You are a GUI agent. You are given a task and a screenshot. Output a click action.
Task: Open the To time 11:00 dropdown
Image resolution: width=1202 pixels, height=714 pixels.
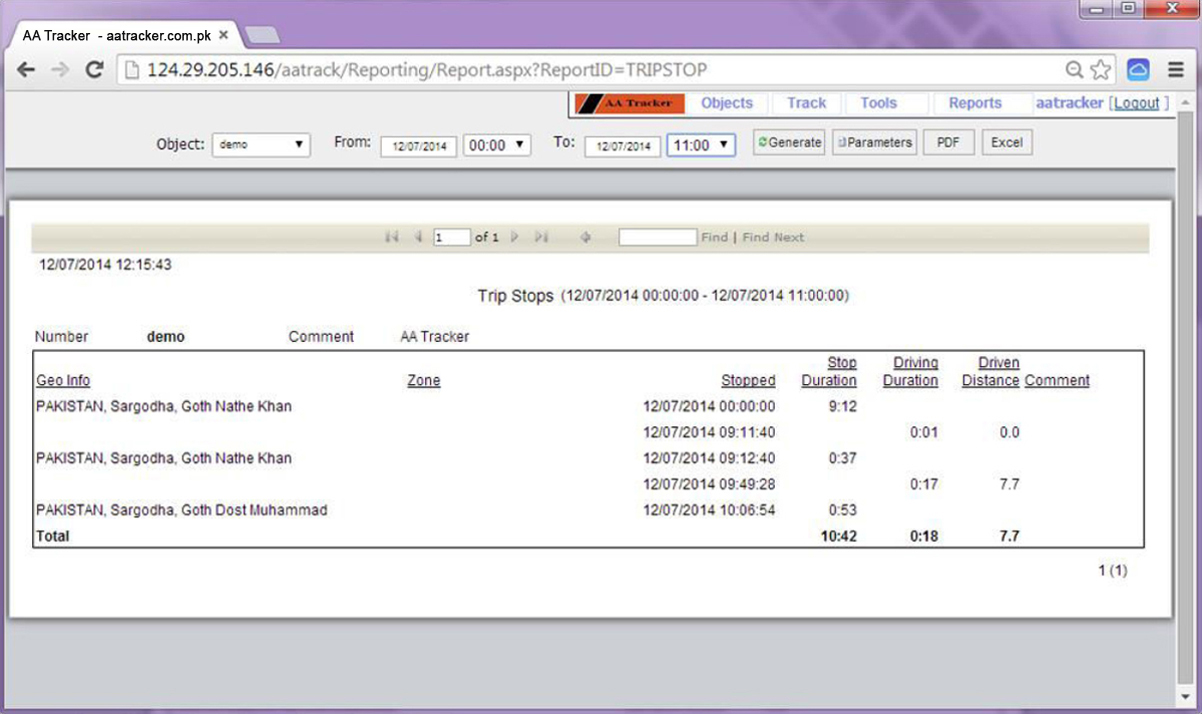tap(701, 145)
